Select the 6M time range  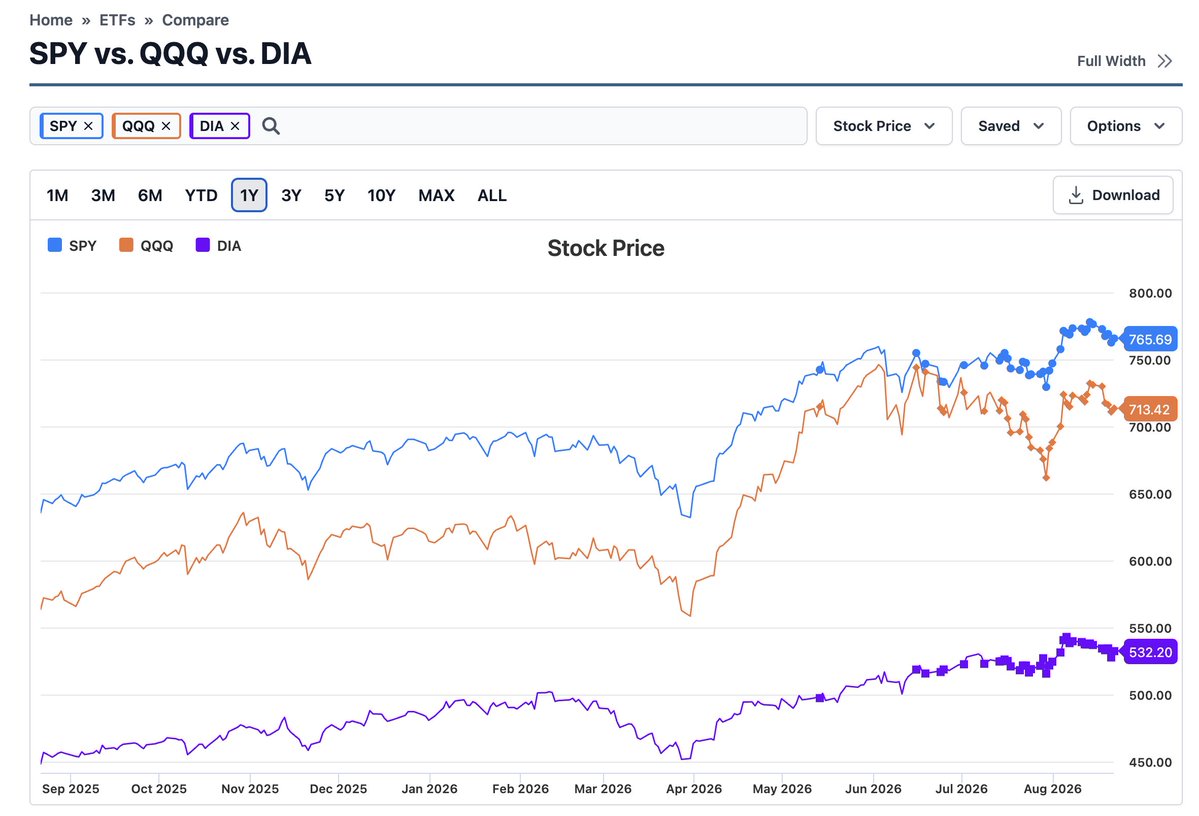pos(150,195)
